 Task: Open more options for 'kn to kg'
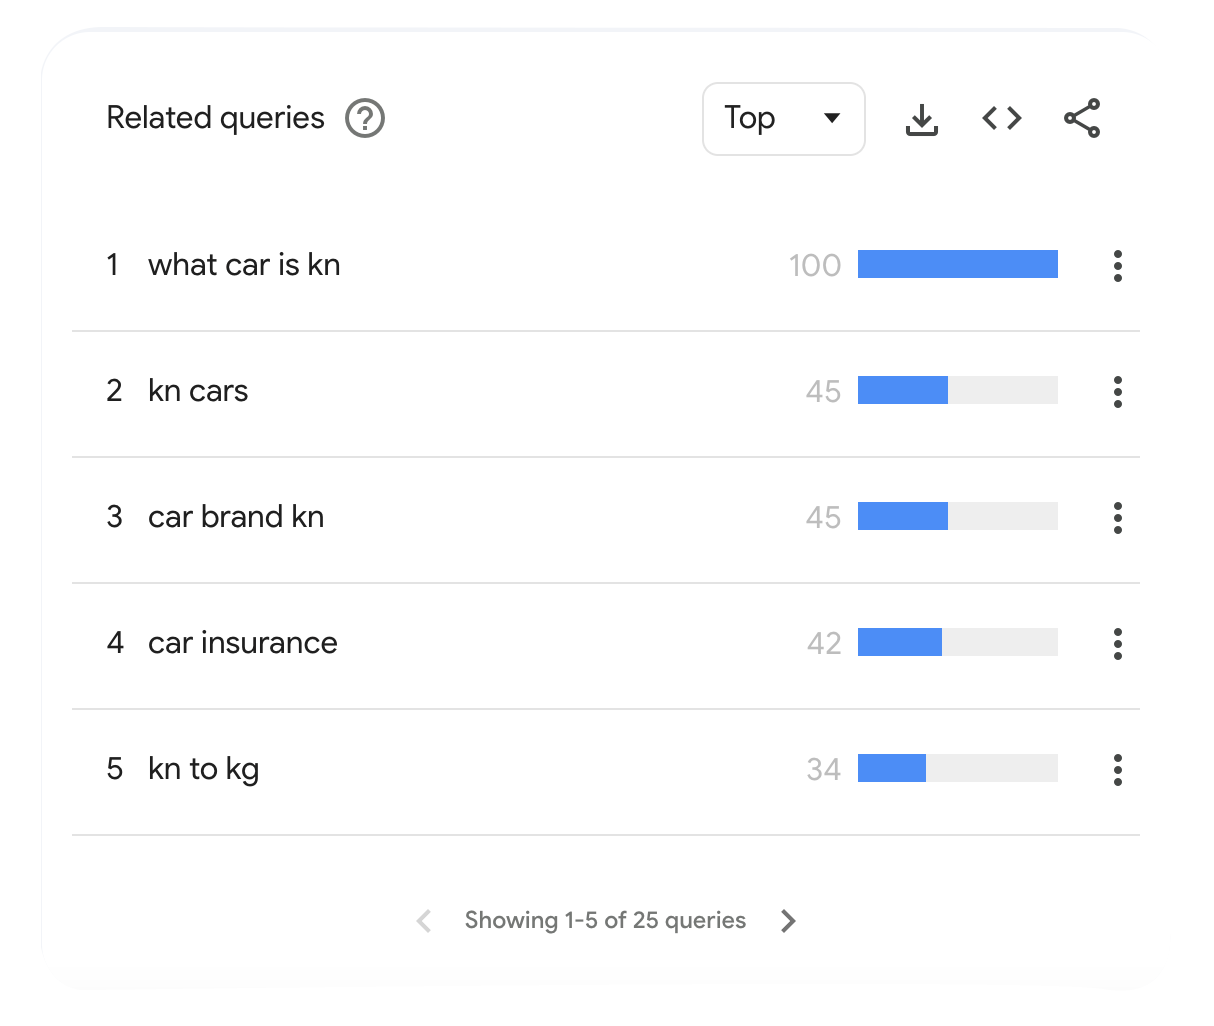(x=1118, y=769)
